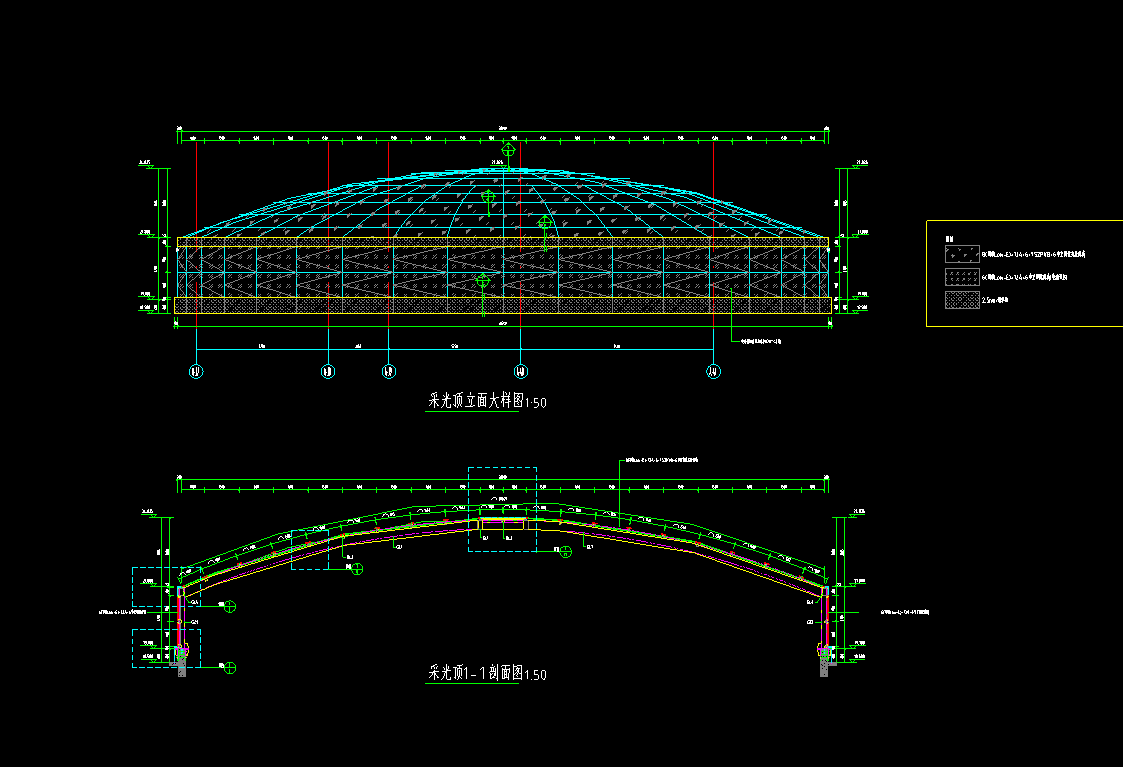Click the third grid axis bubble from the left
Screen dimensions: 1123x767
(389, 372)
